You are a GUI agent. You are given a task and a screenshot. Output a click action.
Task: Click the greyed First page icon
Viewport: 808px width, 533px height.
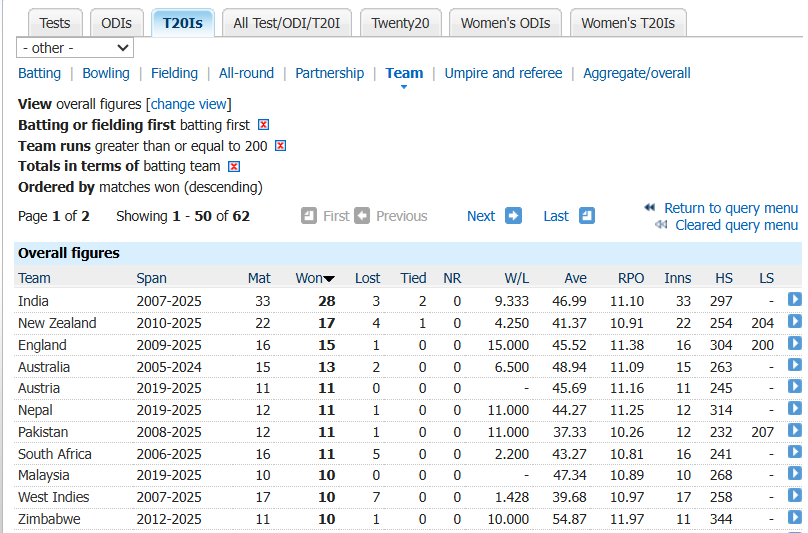309,215
